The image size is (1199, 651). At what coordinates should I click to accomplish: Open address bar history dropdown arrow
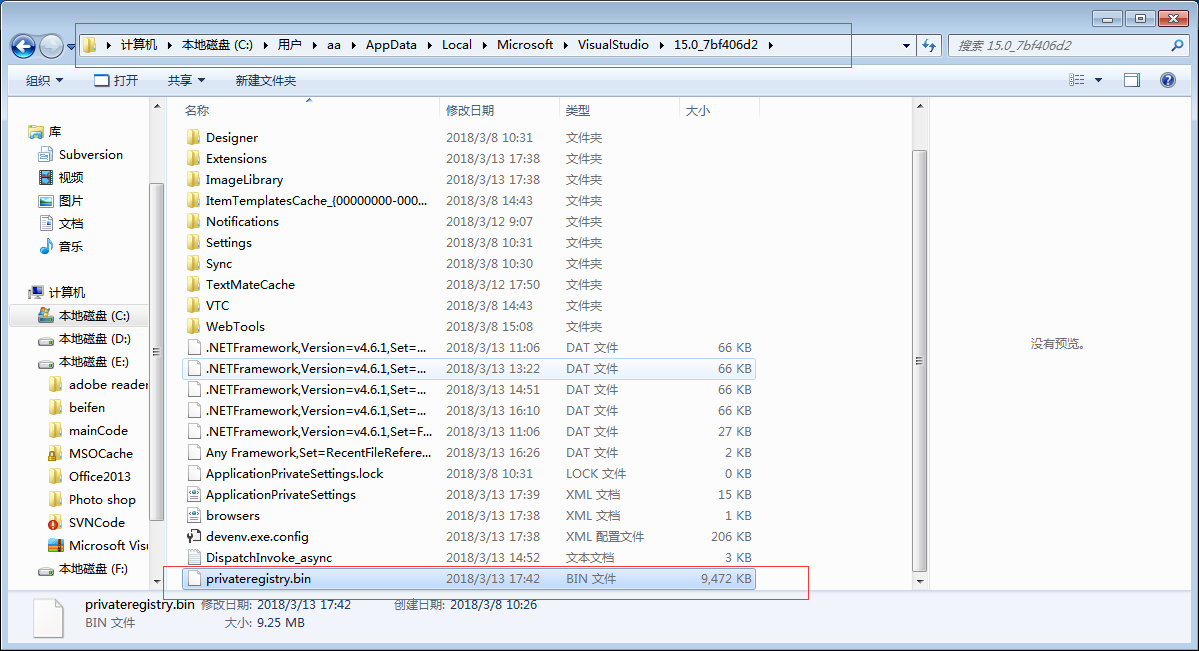tap(906, 45)
